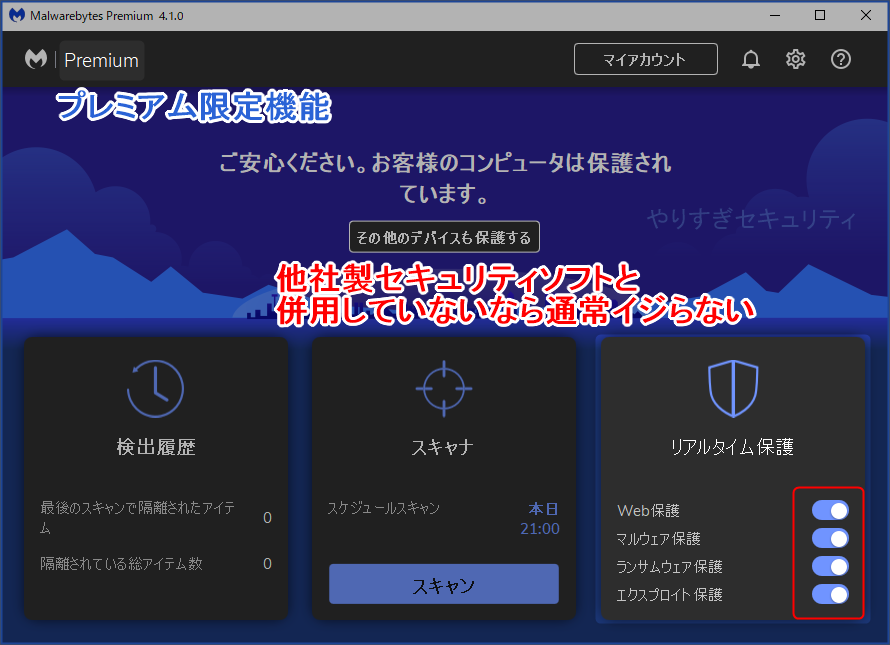Start scan with スキャン button

click(444, 584)
